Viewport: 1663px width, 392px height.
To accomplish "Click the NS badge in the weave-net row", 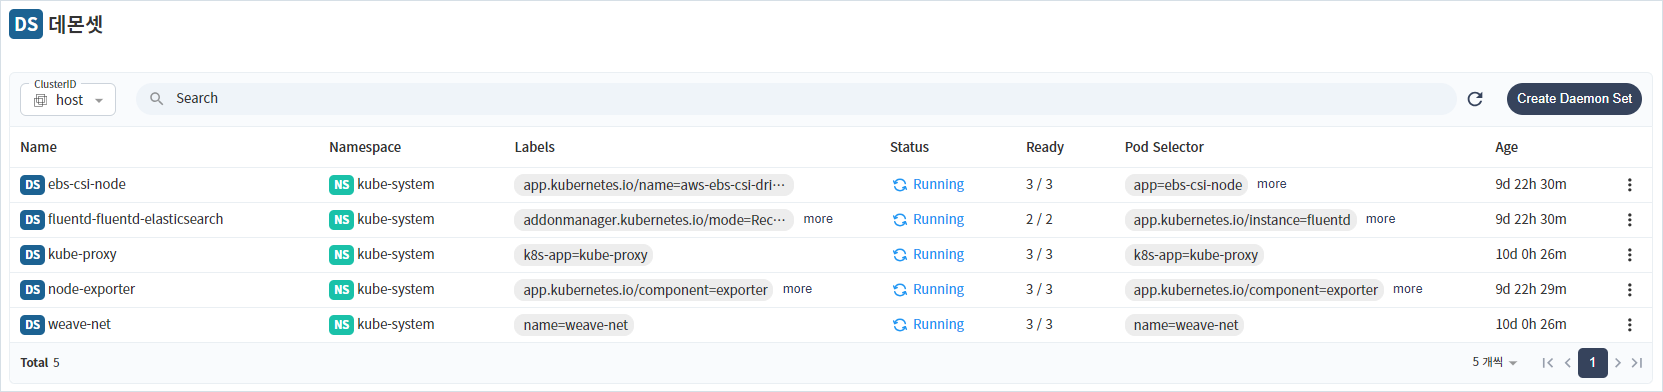I will (341, 325).
